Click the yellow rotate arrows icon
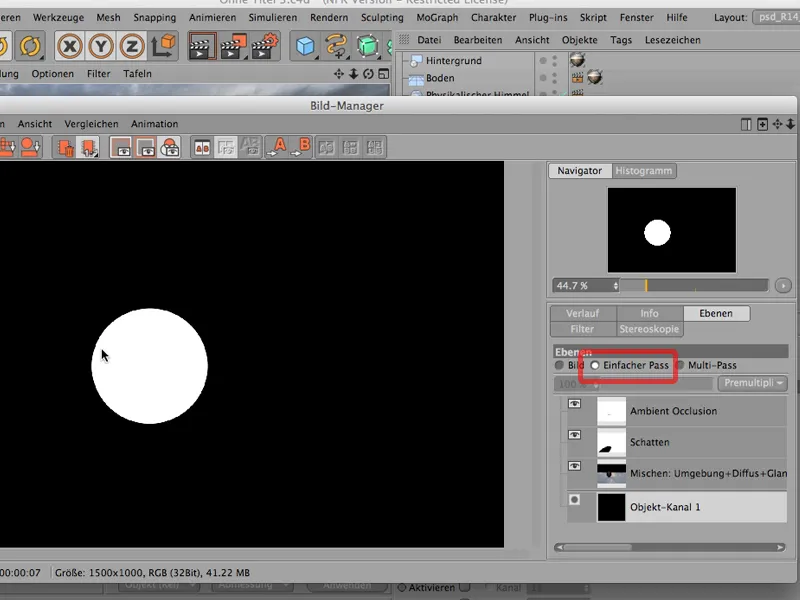The image size is (800, 600). click(30, 46)
